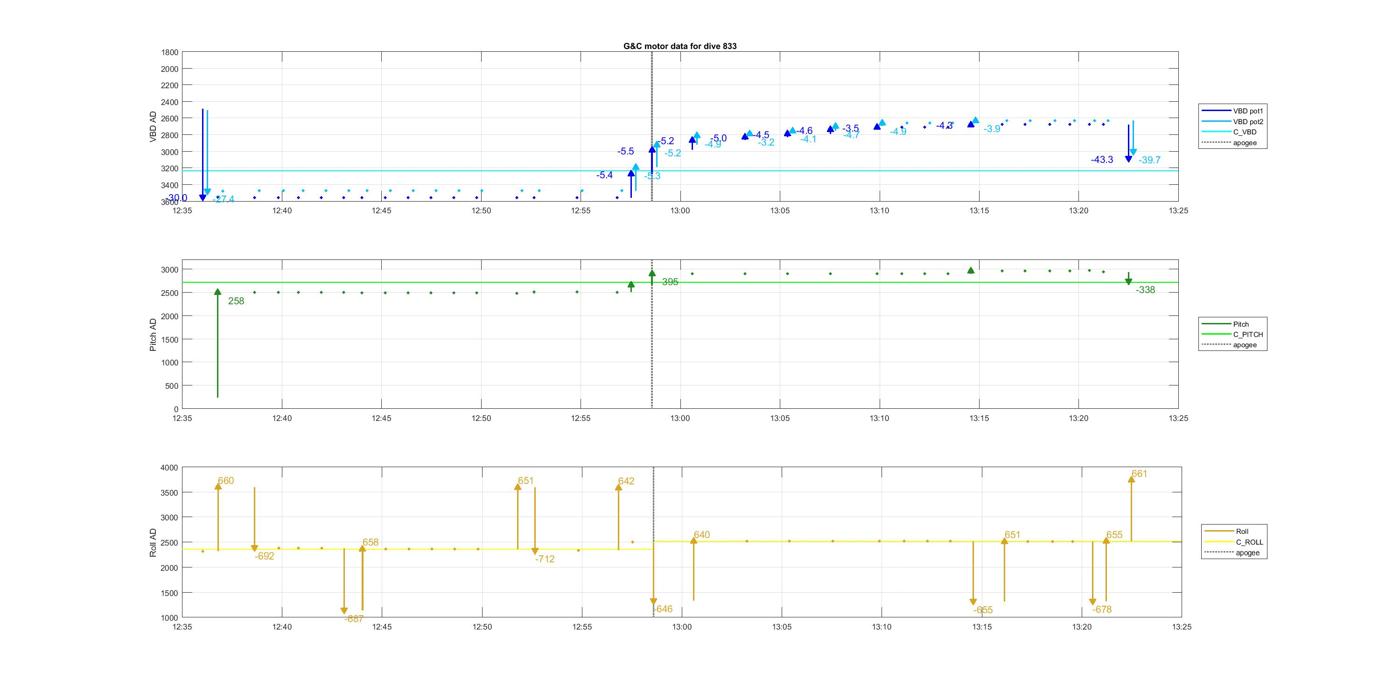The height and width of the screenshot is (693, 1400).
Task: Click the "VBD AD" y-axis label
Action: click(154, 126)
